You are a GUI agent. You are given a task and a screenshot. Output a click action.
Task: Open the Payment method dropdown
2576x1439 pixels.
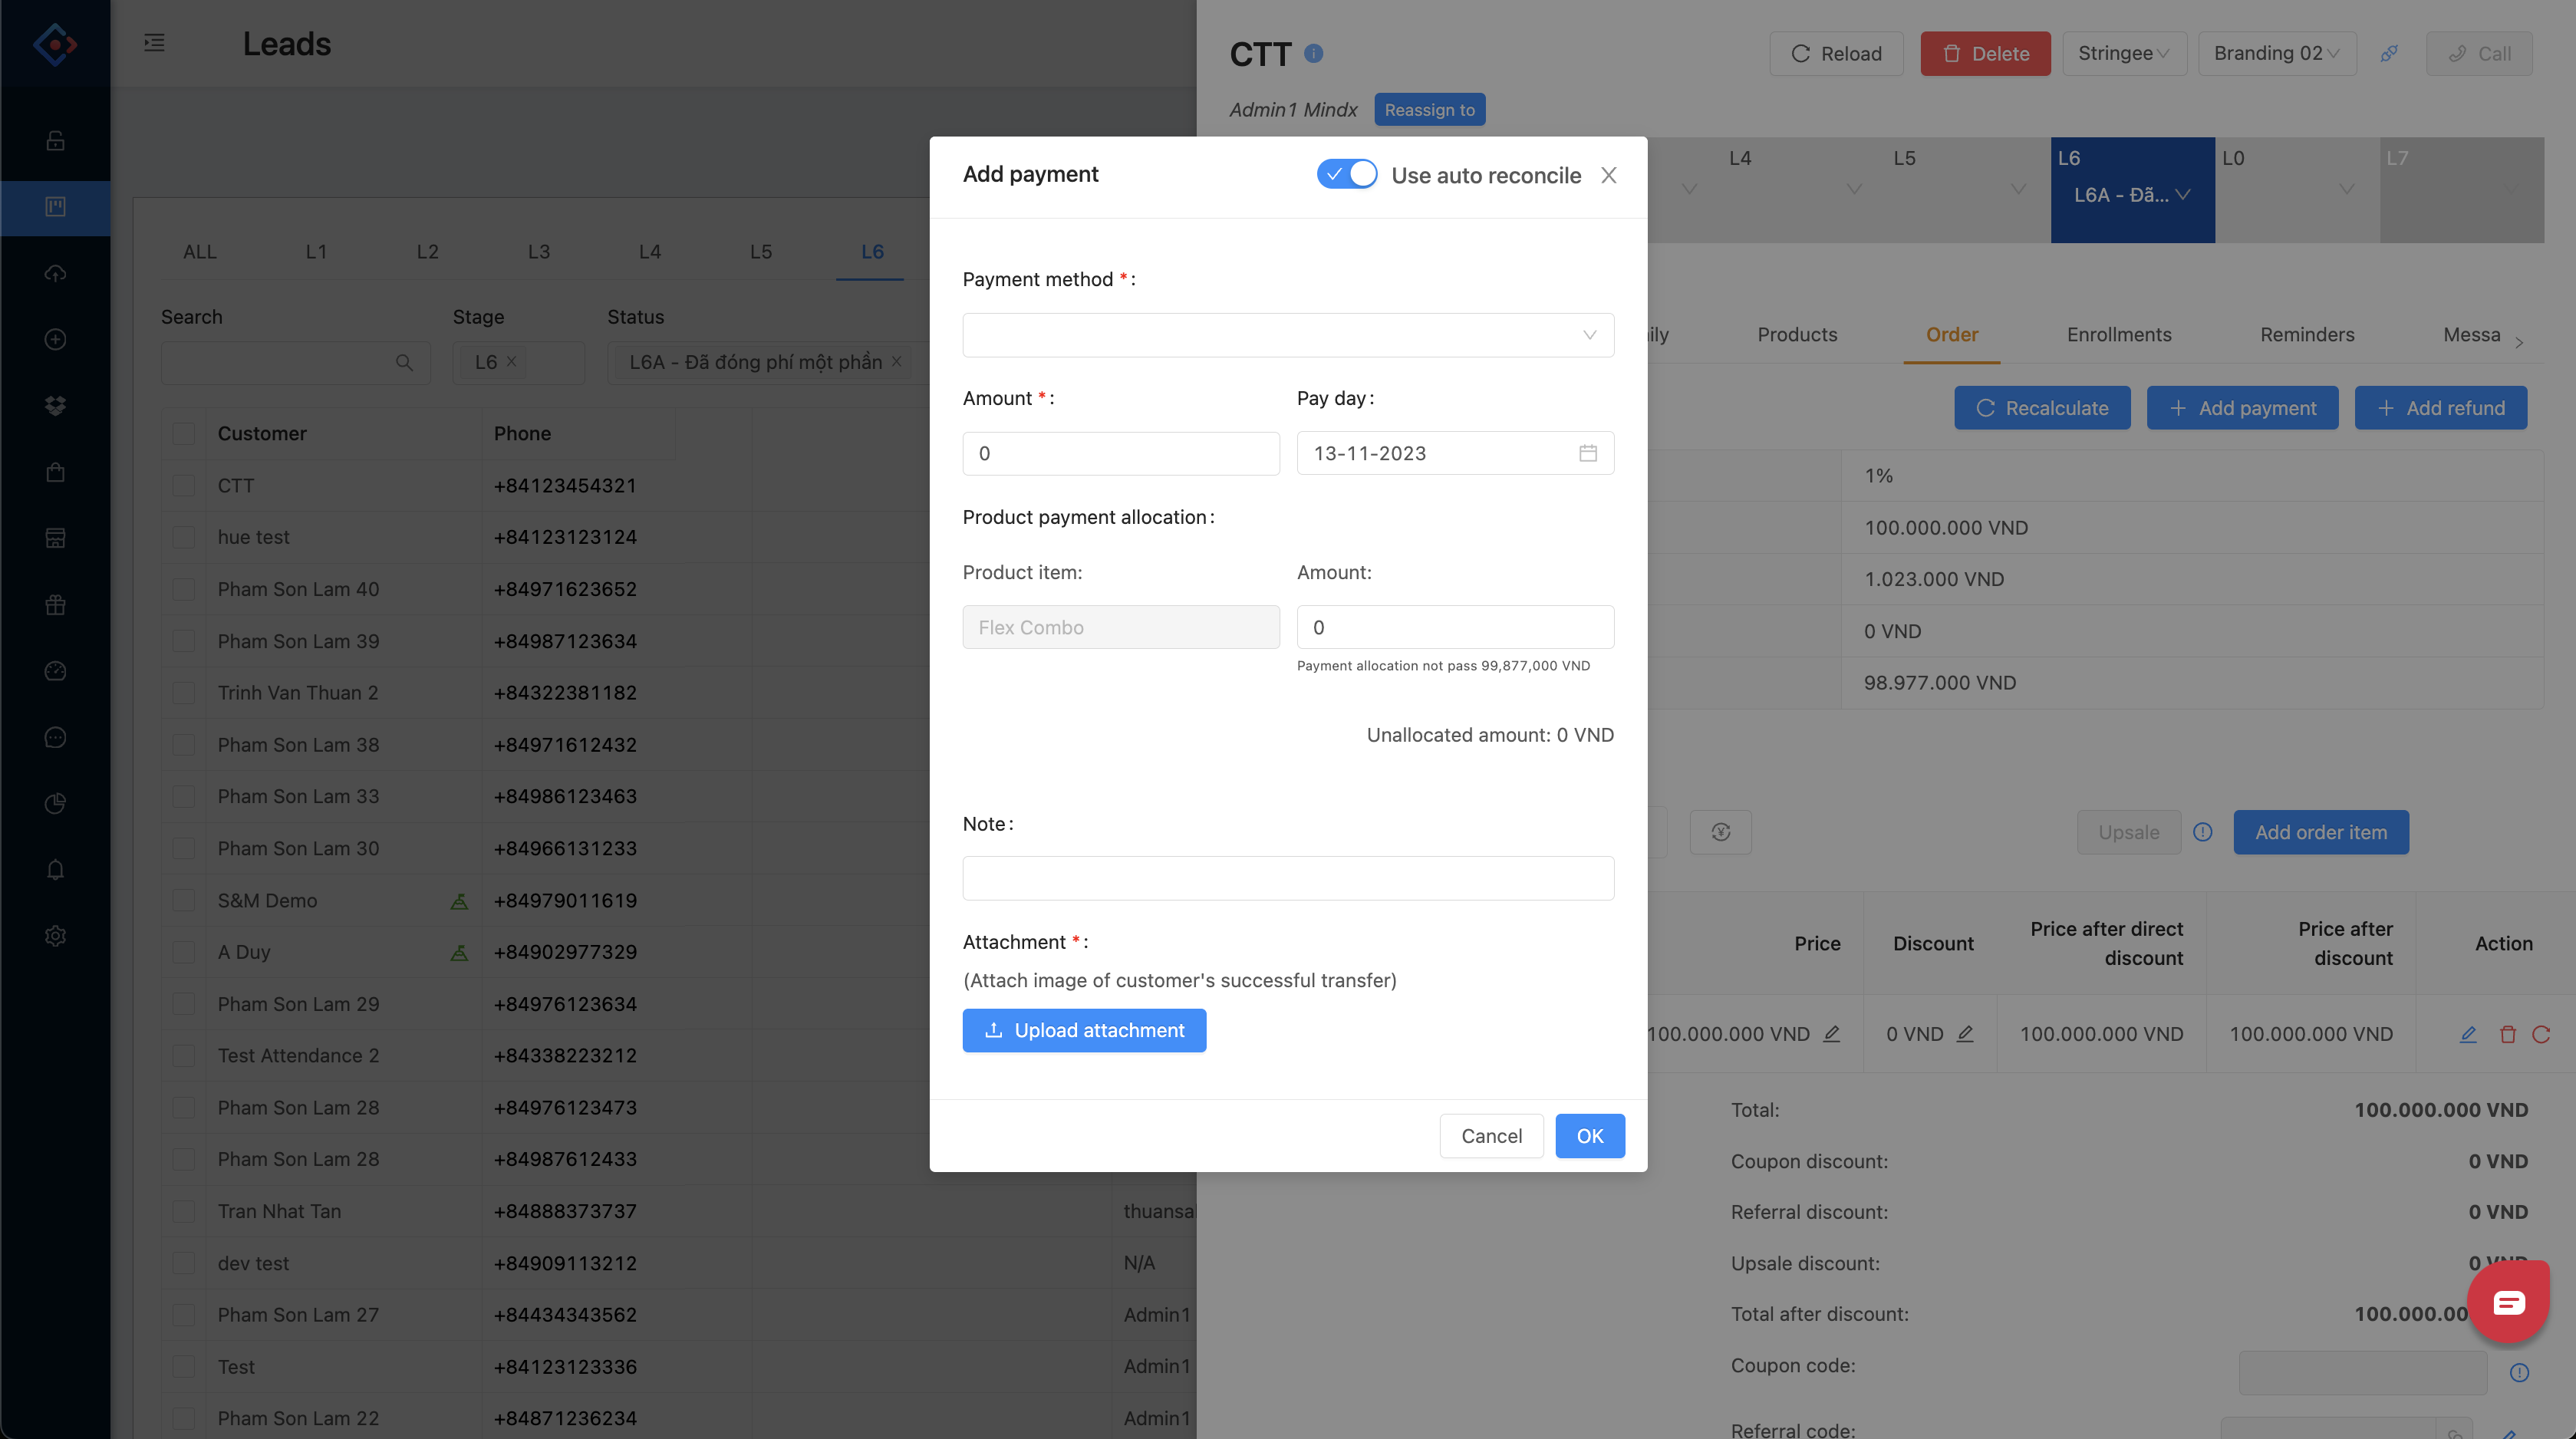click(1287, 335)
